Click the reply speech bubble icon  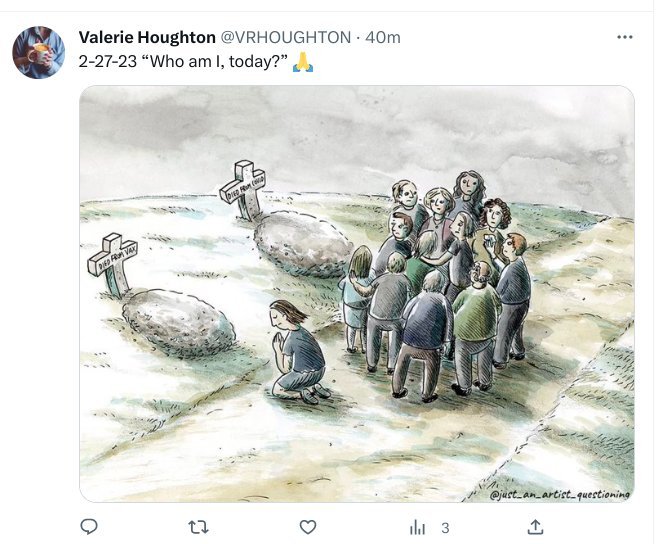[89, 526]
